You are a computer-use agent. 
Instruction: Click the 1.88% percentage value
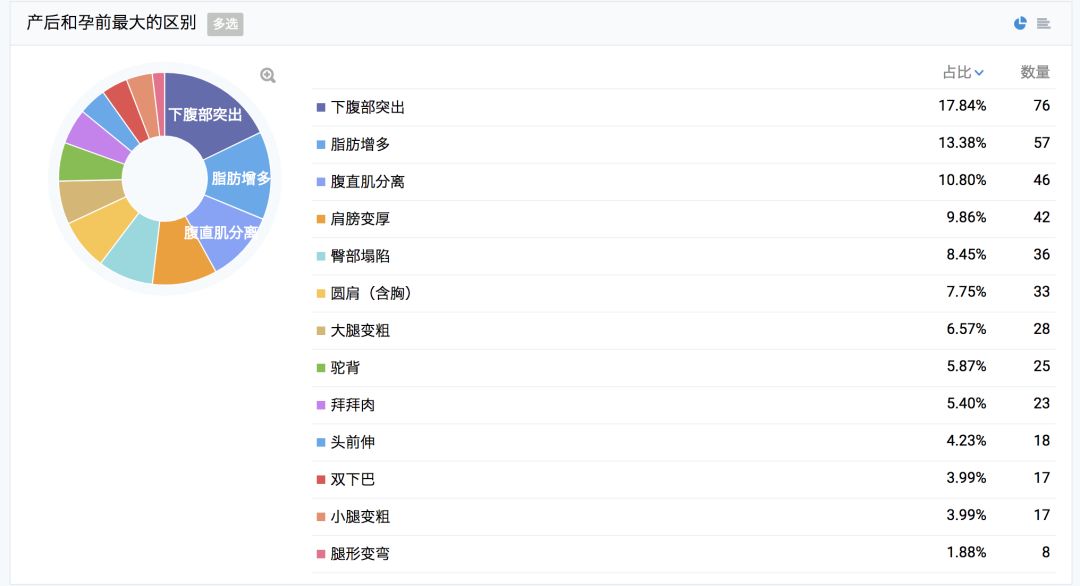coord(966,552)
